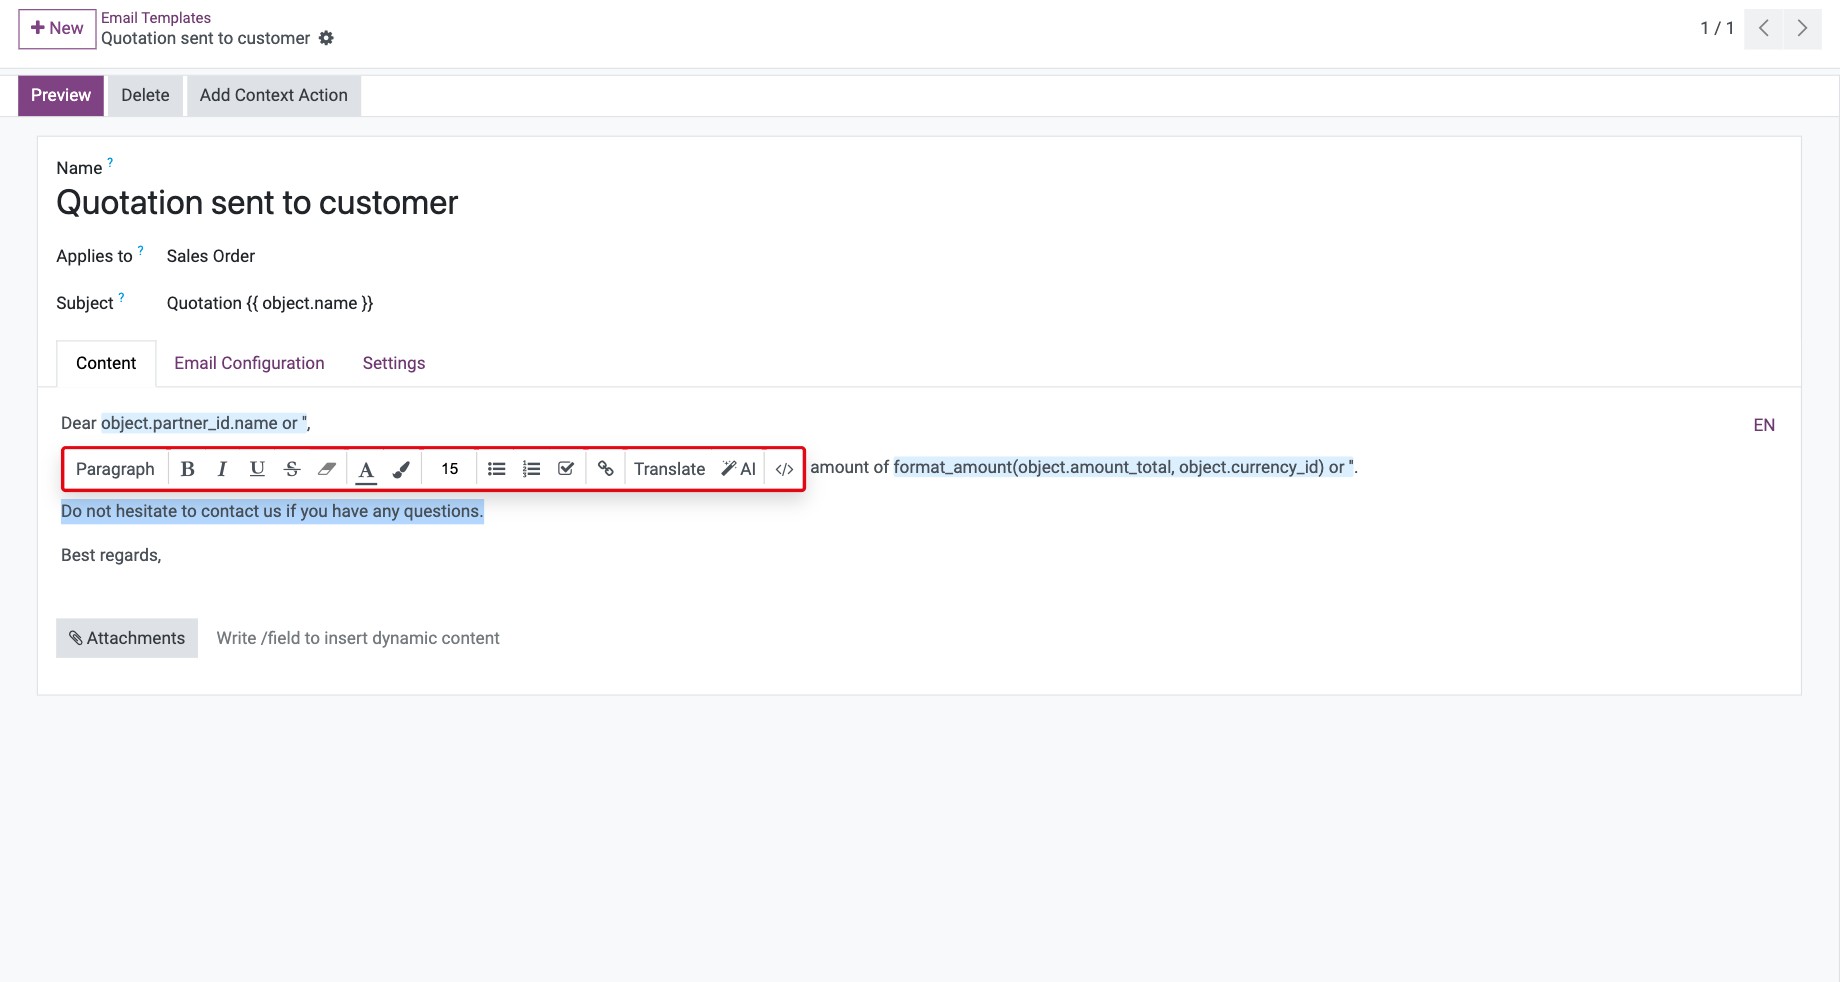Edit the Subject field

tap(270, 303)
